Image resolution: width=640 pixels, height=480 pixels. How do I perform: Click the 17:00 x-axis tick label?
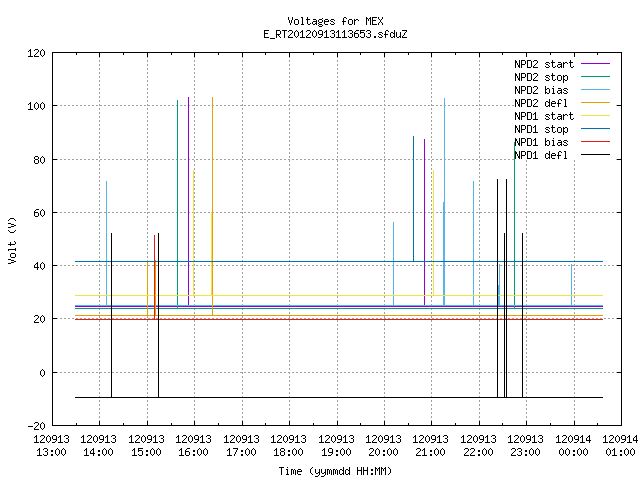(241, 446)
